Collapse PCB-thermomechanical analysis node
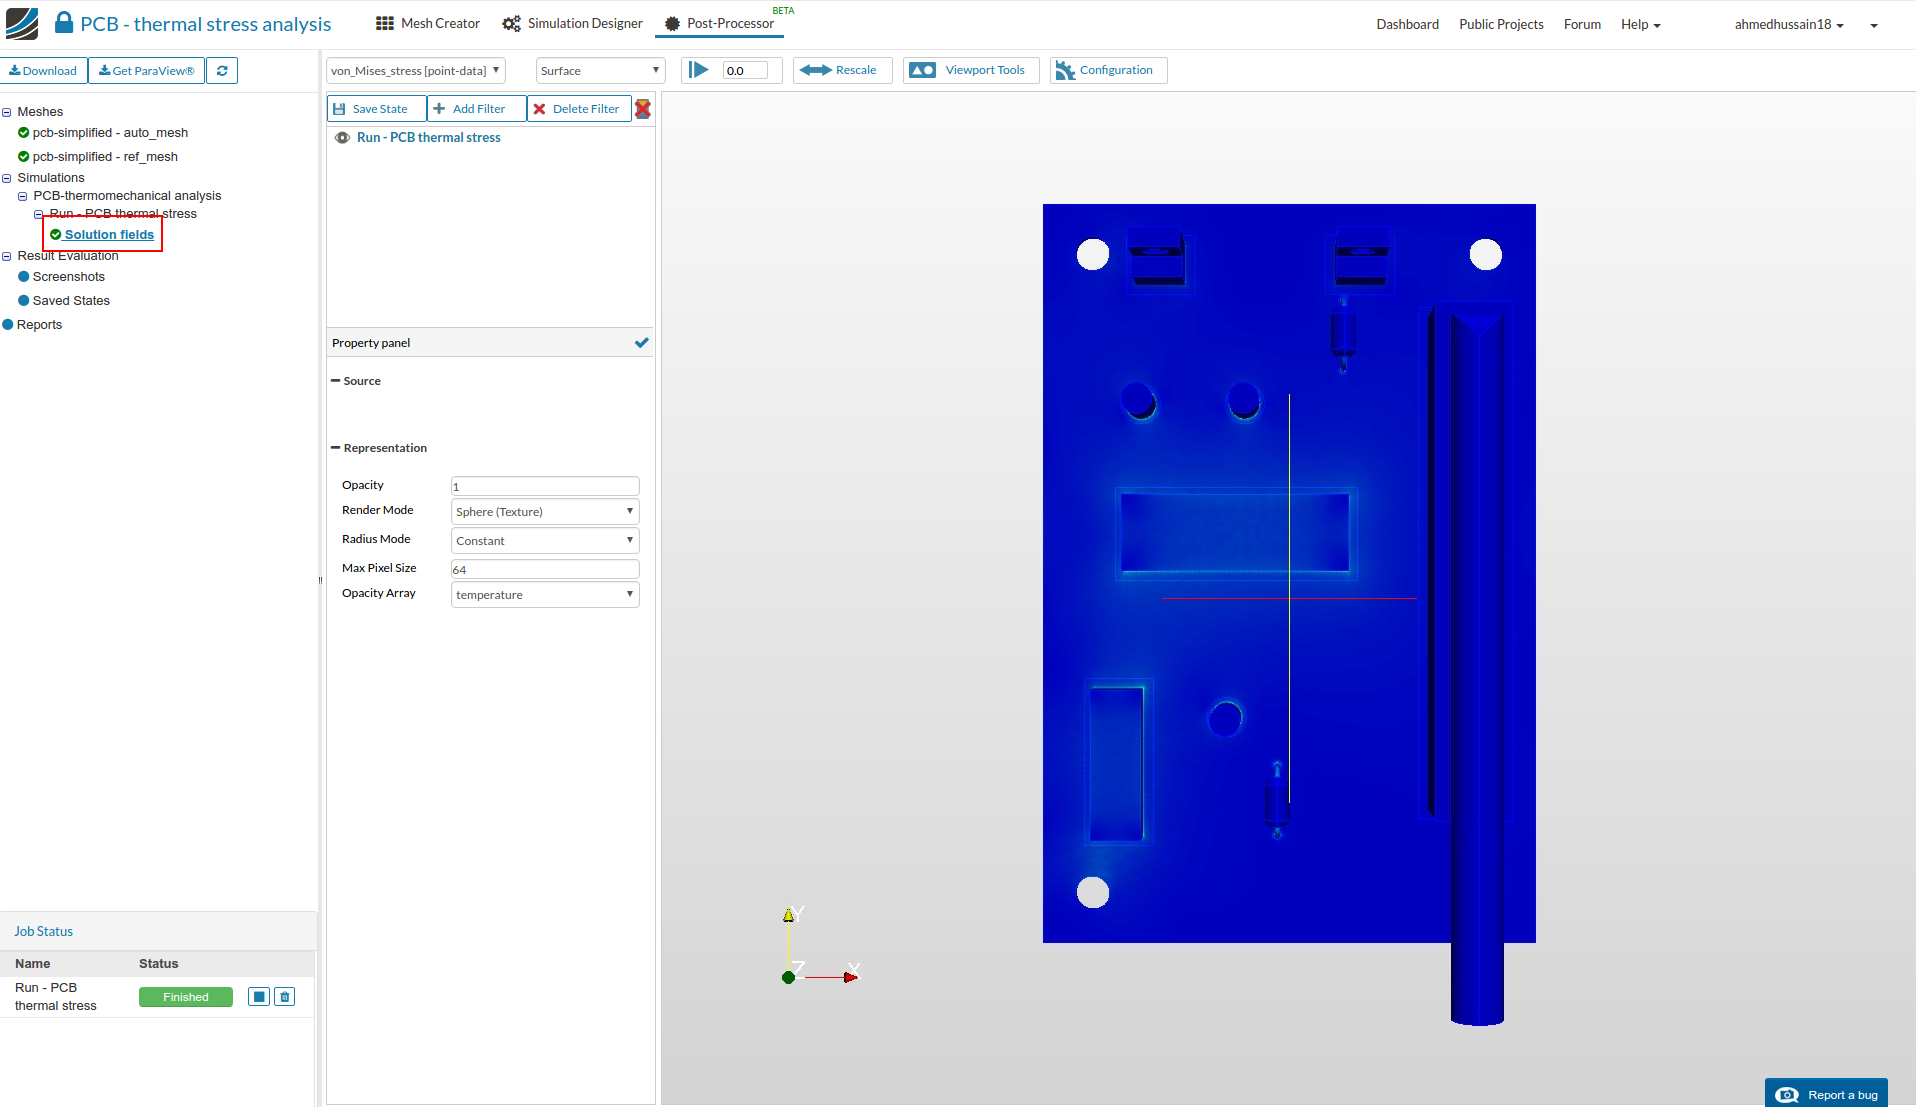This screenshot has width=1916, height=1107. pyautogui.click(x=22, y=196)
